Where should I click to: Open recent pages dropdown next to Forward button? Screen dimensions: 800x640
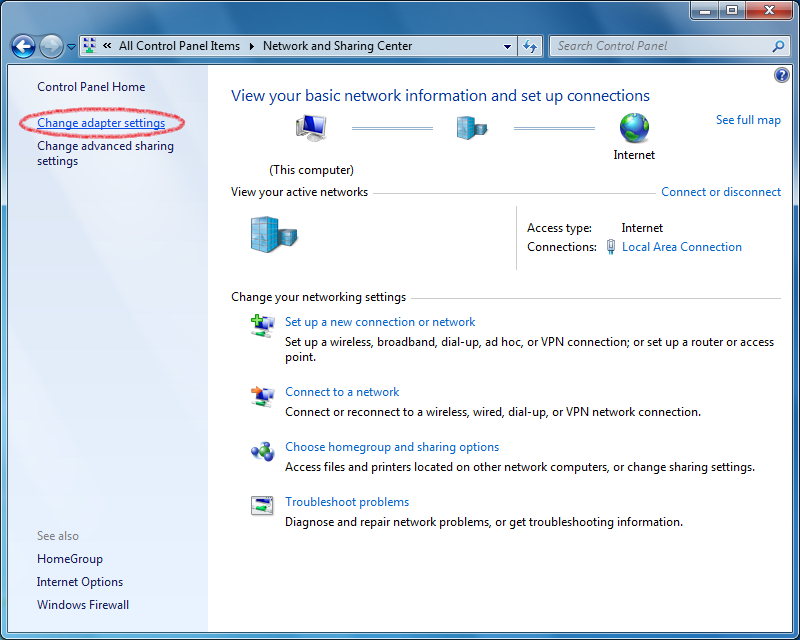tap(71, 47)
